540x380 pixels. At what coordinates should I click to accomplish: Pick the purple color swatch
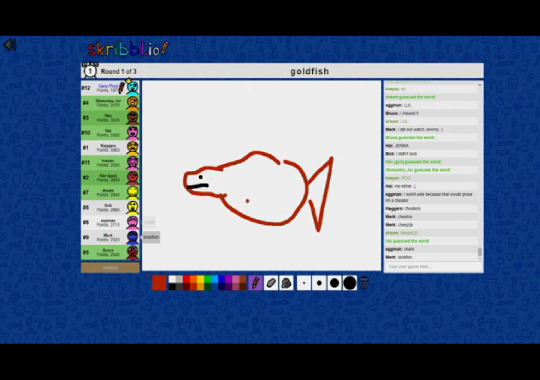pos(229,279)
